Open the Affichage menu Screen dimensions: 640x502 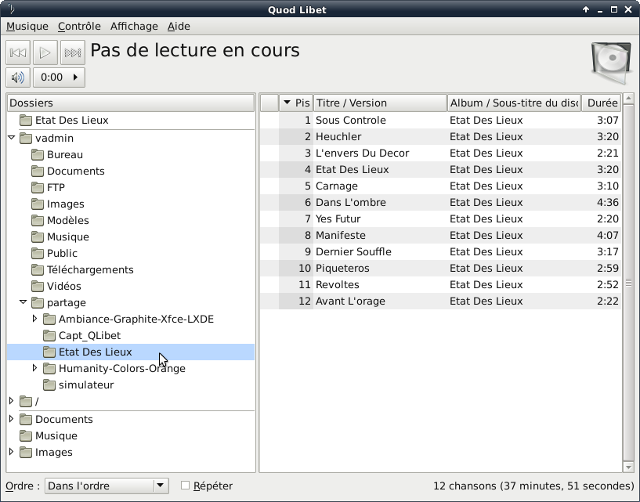(x=134, y=26)
